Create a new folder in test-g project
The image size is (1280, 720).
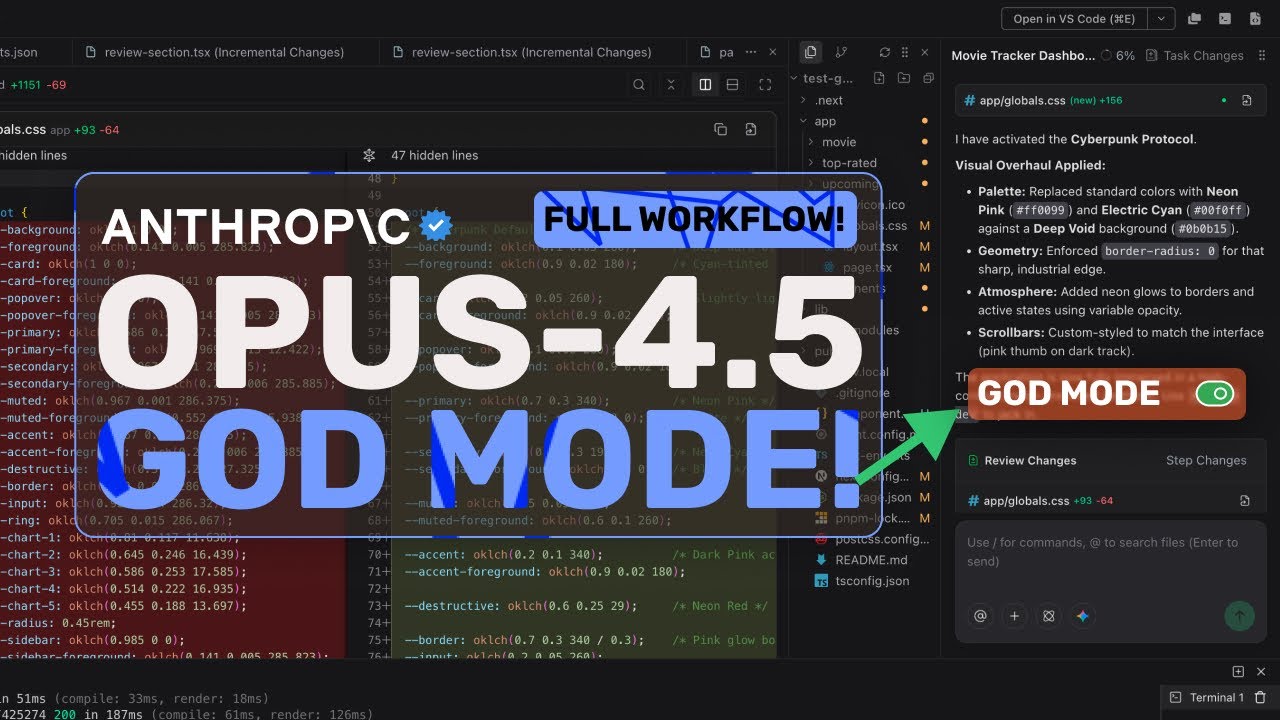click(904, 78)
